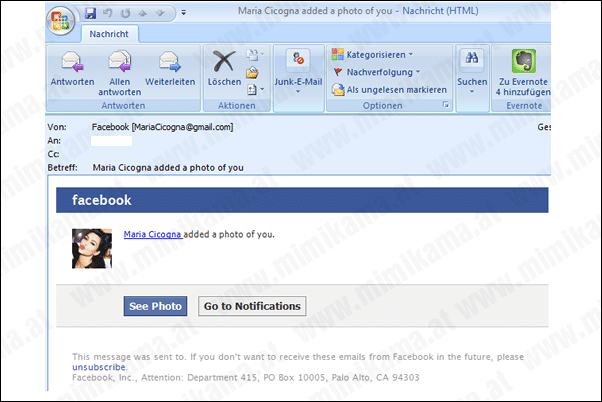This screenshot has width=602, height=402.
Task: Click the window title Nachricht (HTML)
Action: click(x=440, y=11)
